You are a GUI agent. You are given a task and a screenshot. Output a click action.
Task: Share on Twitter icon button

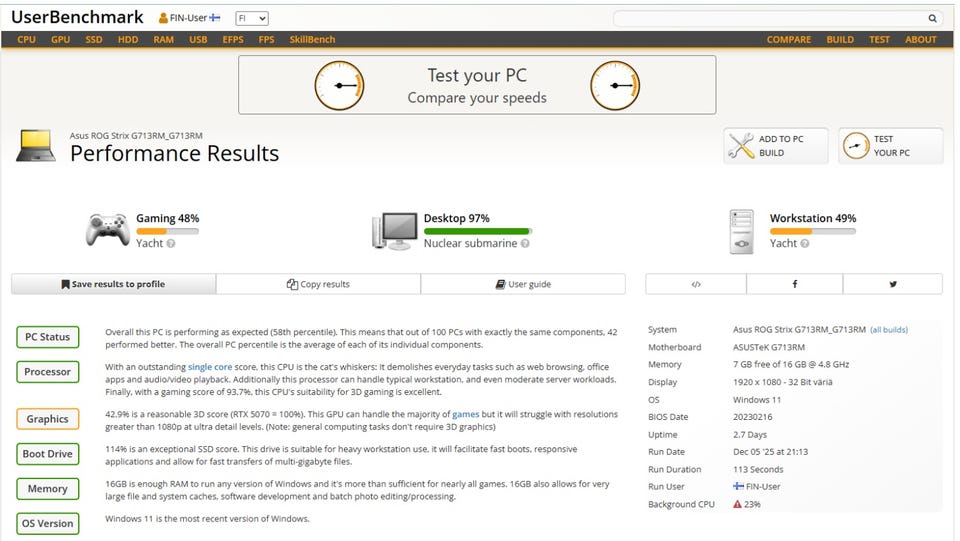pos(893,284)
